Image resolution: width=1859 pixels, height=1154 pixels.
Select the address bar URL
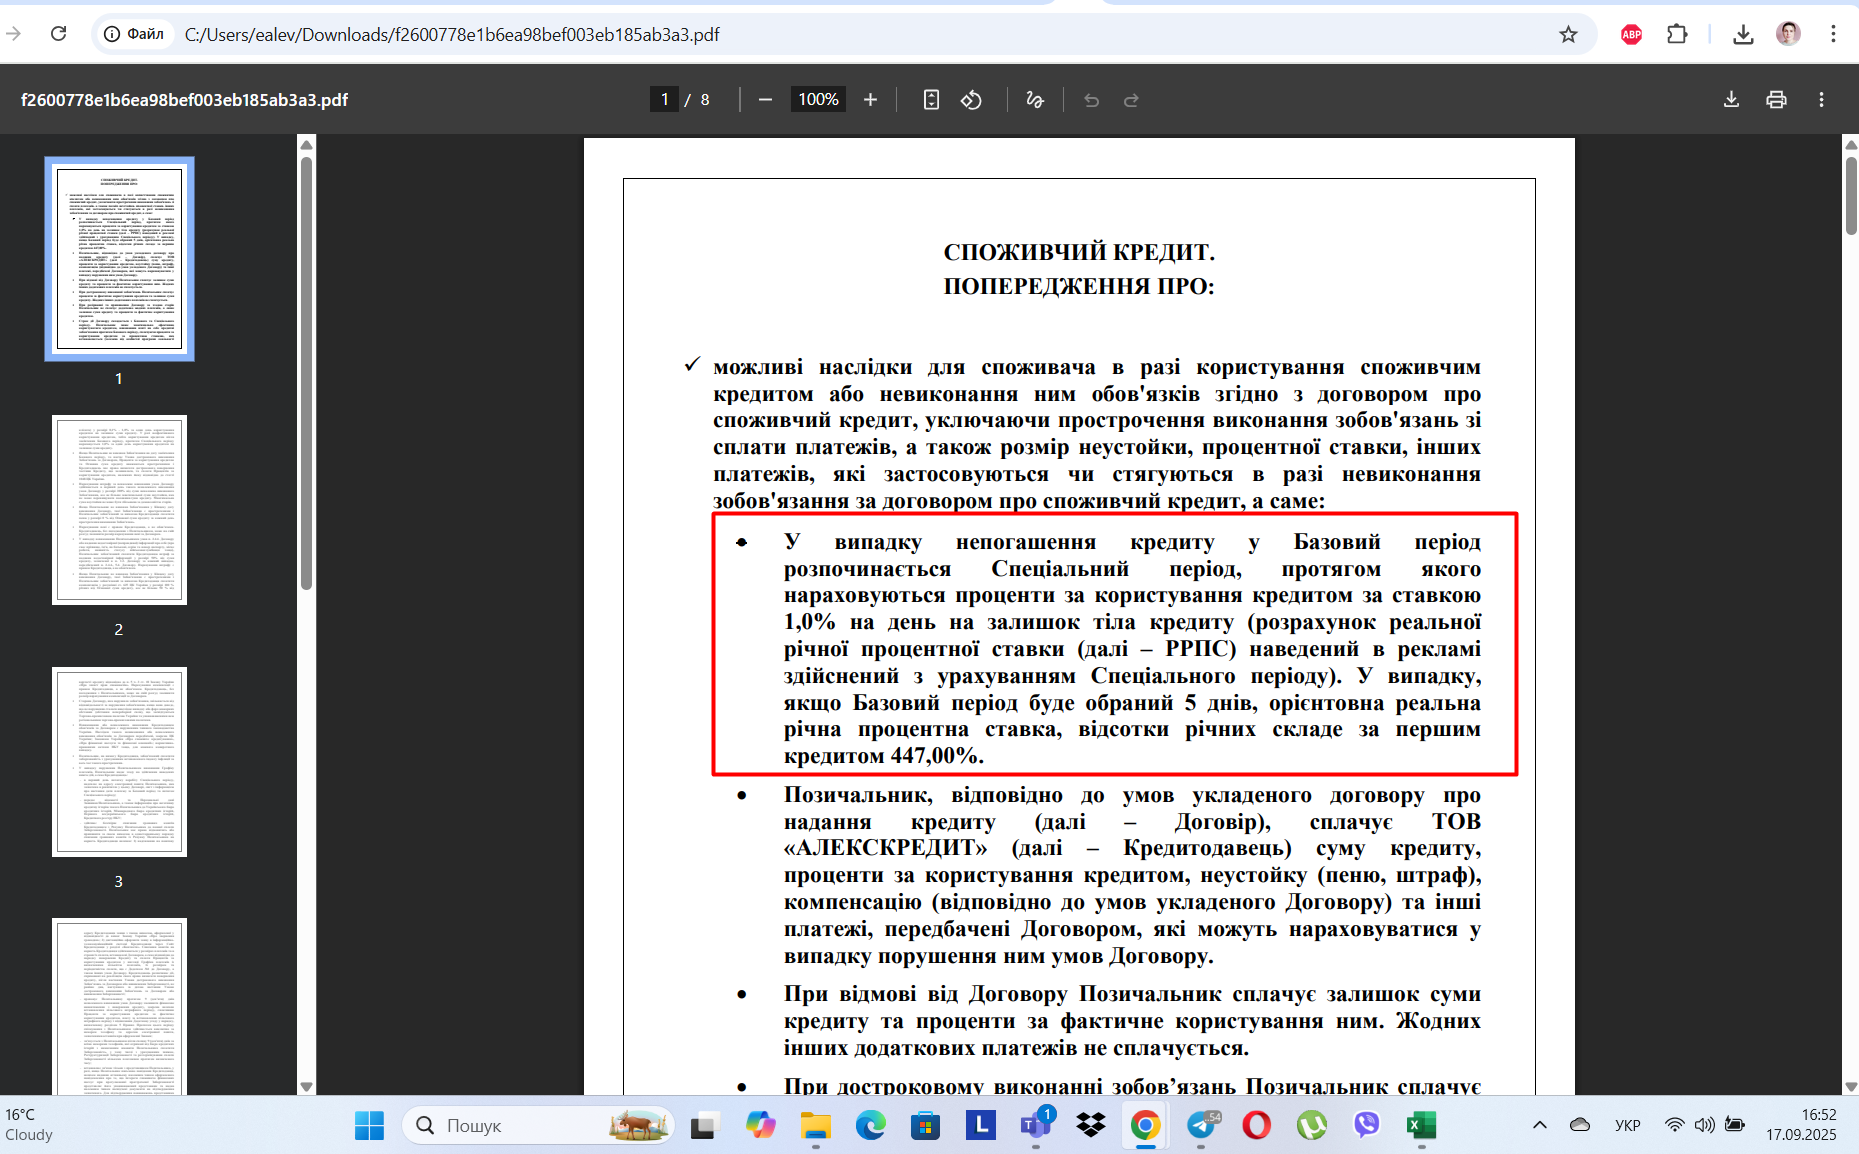(x=452, y=35)
